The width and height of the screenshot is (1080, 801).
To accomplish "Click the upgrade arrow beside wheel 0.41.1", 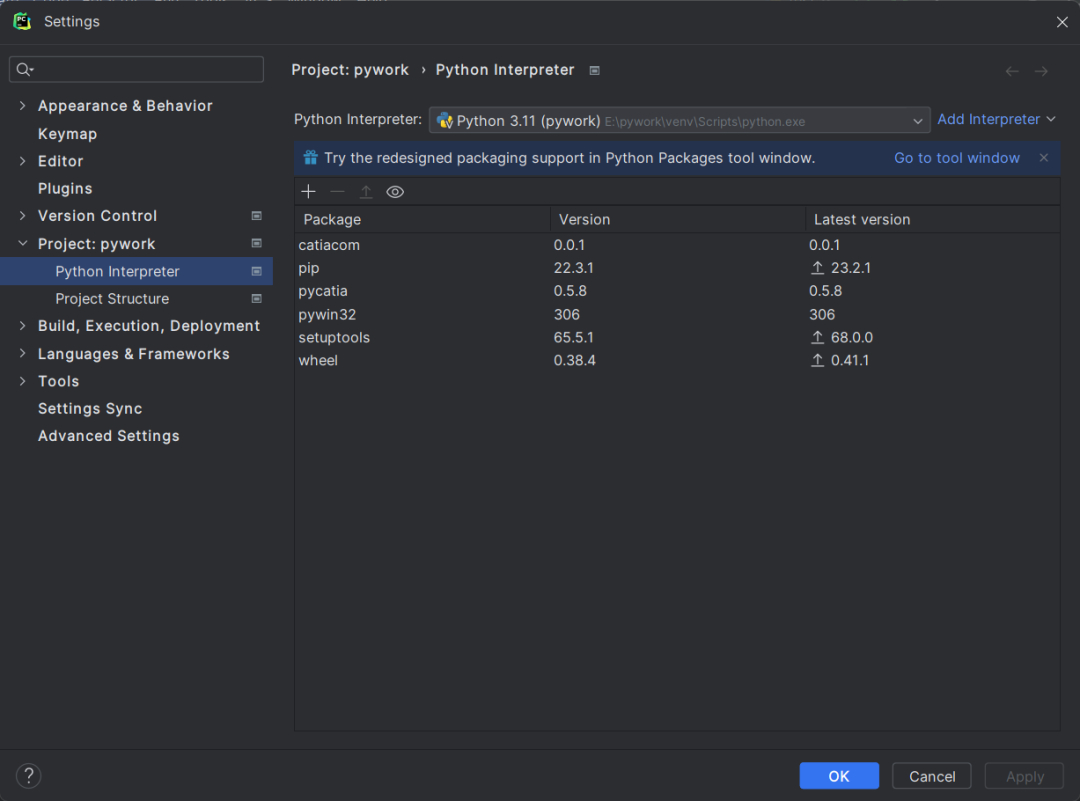I will (x=818, y=360).
